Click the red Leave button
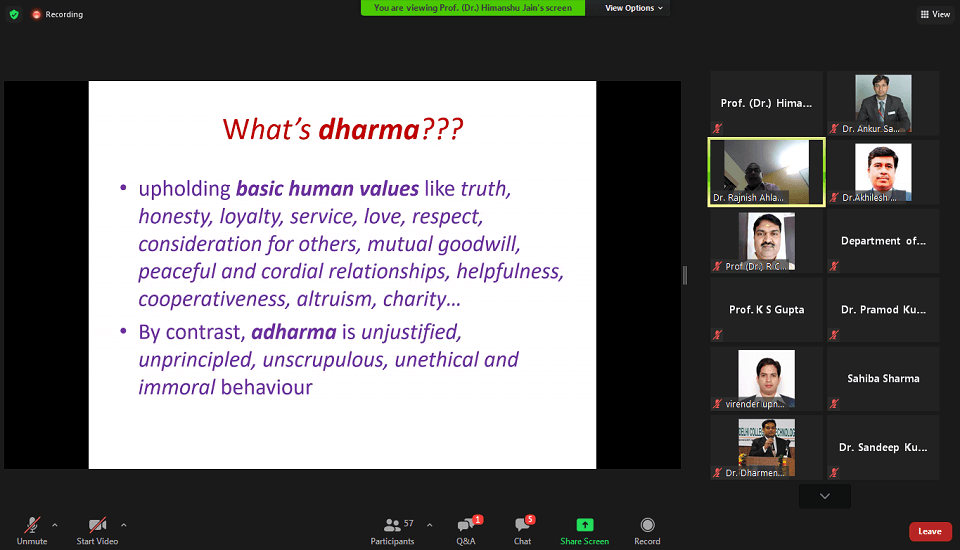Viewport: 960px width, 550px height. click(x=929, y=531)
